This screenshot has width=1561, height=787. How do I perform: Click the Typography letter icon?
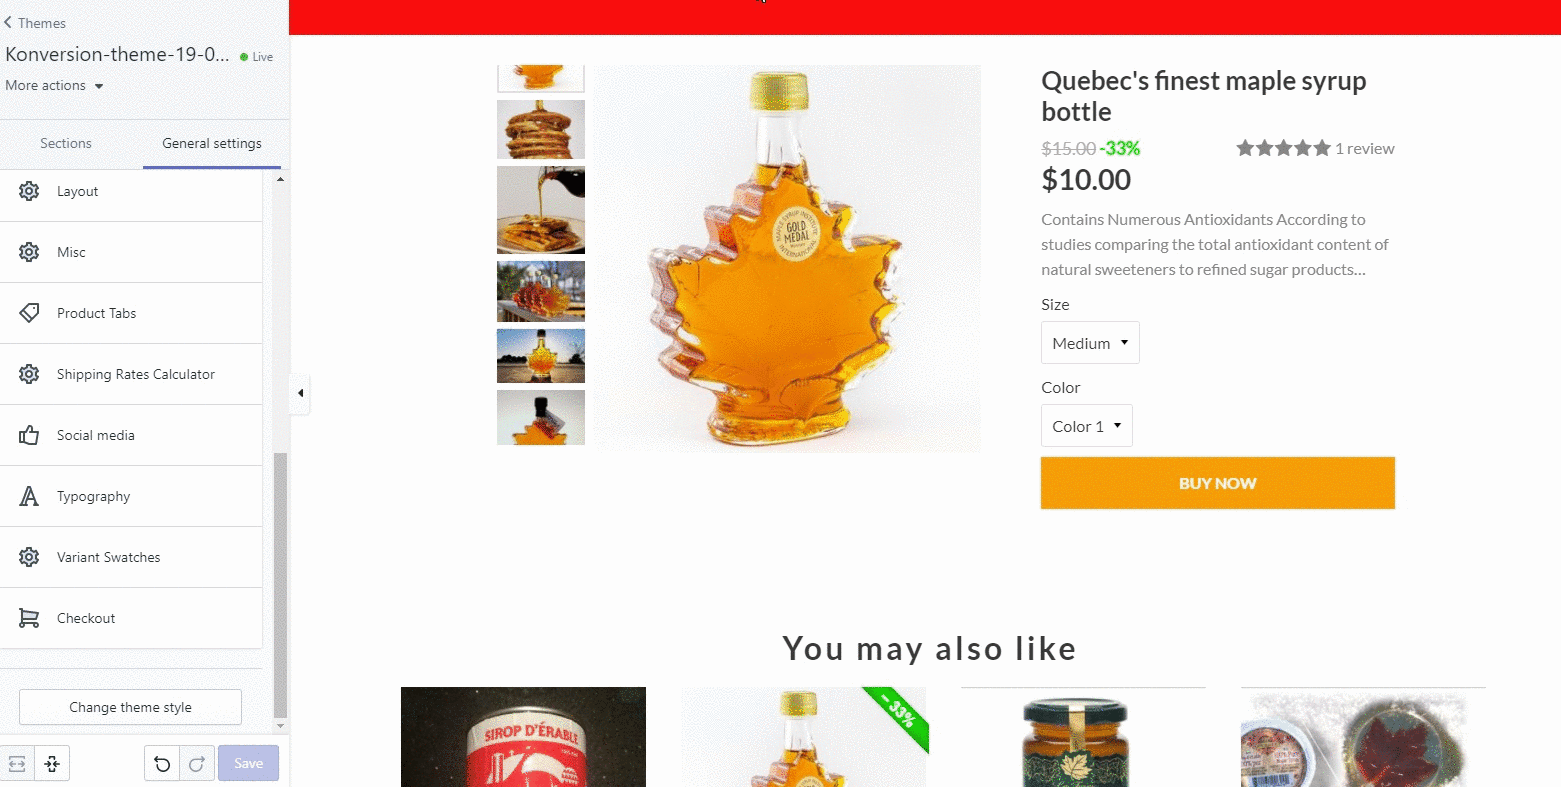coord(29,496)
